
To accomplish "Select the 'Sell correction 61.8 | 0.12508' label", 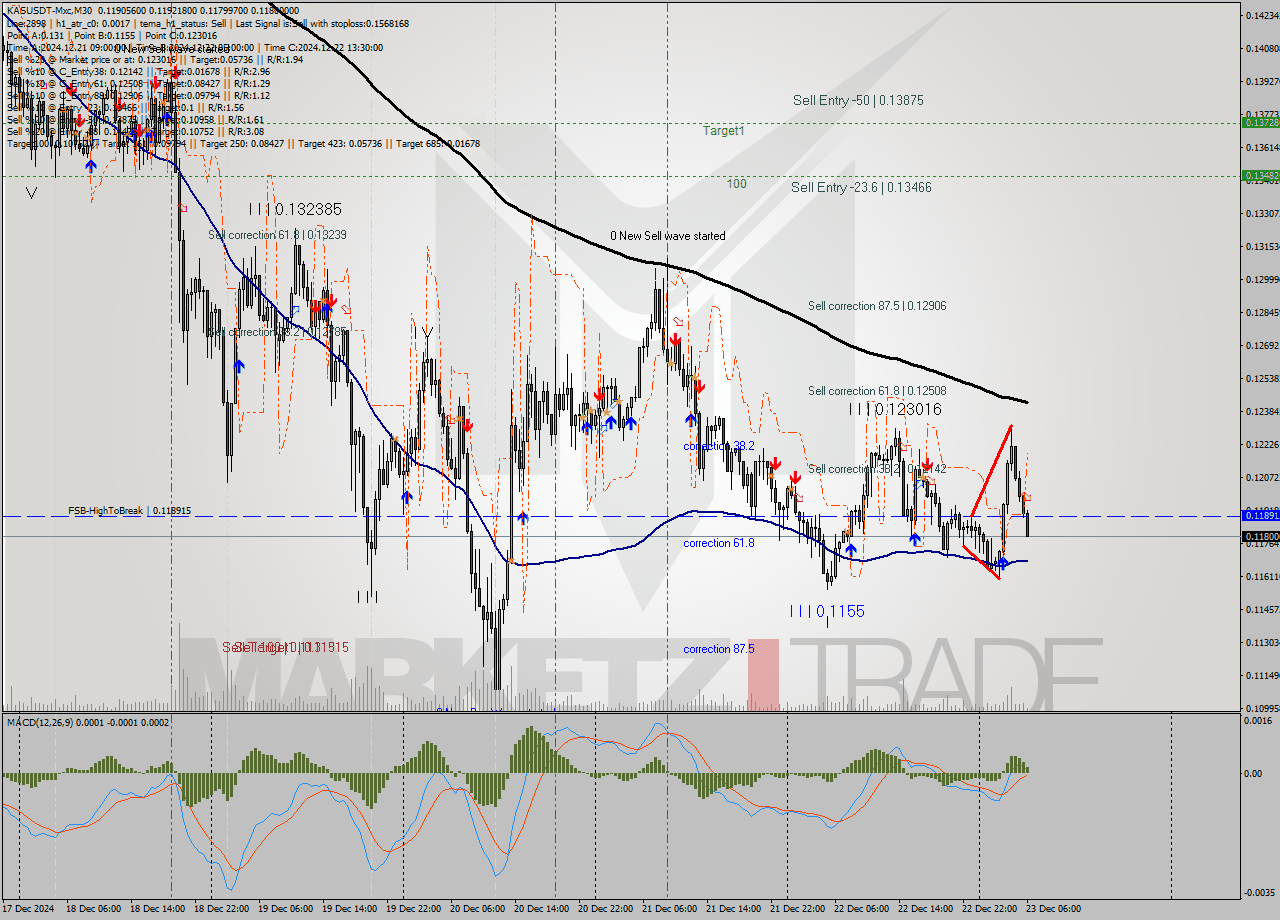I will pos(877,391).
